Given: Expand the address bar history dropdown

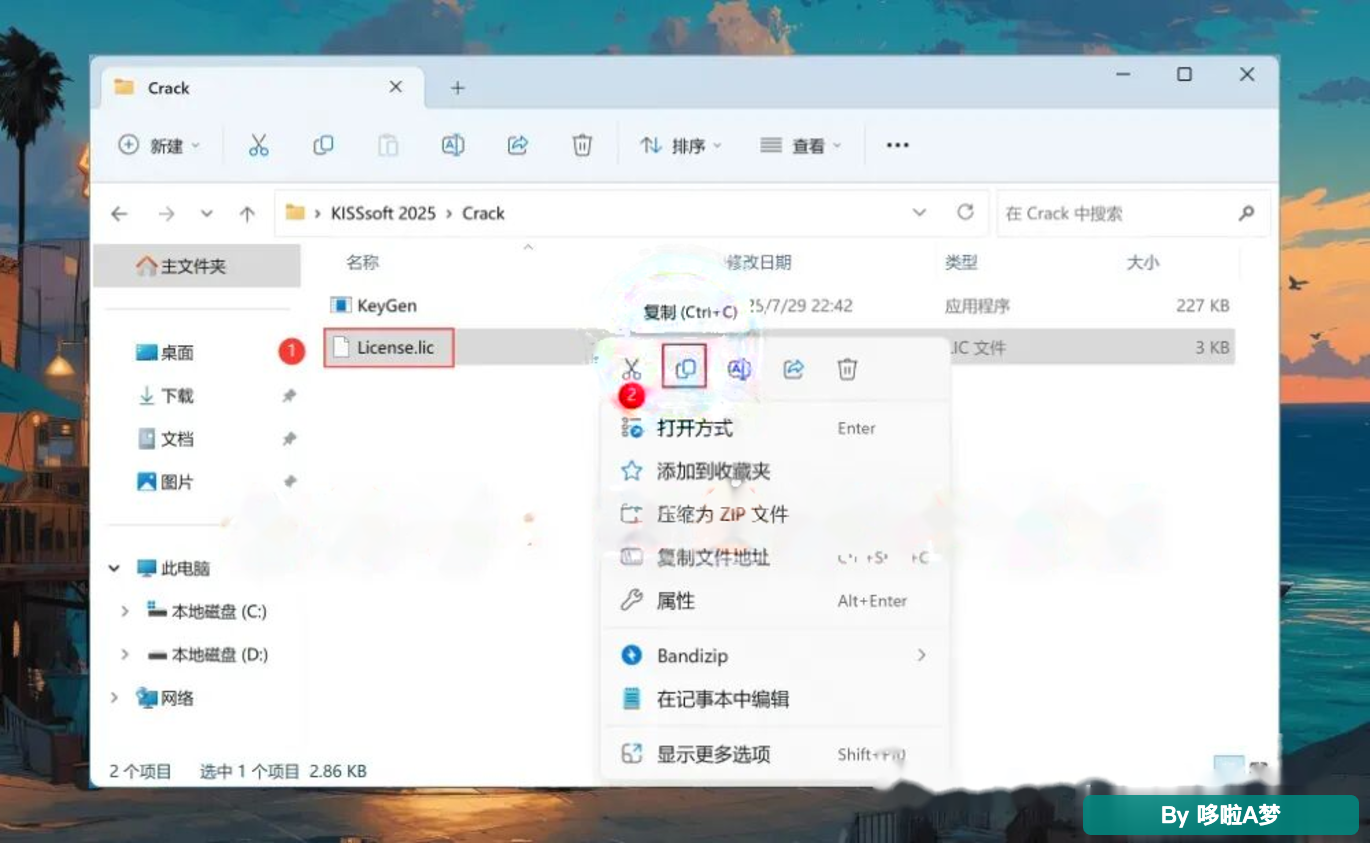Looking at the screenshot, I should tap(919, 212).
